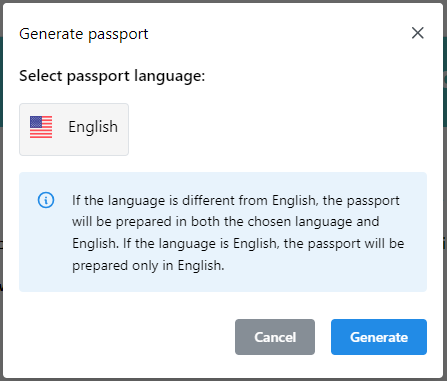The width and height of the screenshot is (447, 381).
Task: Click the info line 'If the language is different'
Action: [236, 201]
